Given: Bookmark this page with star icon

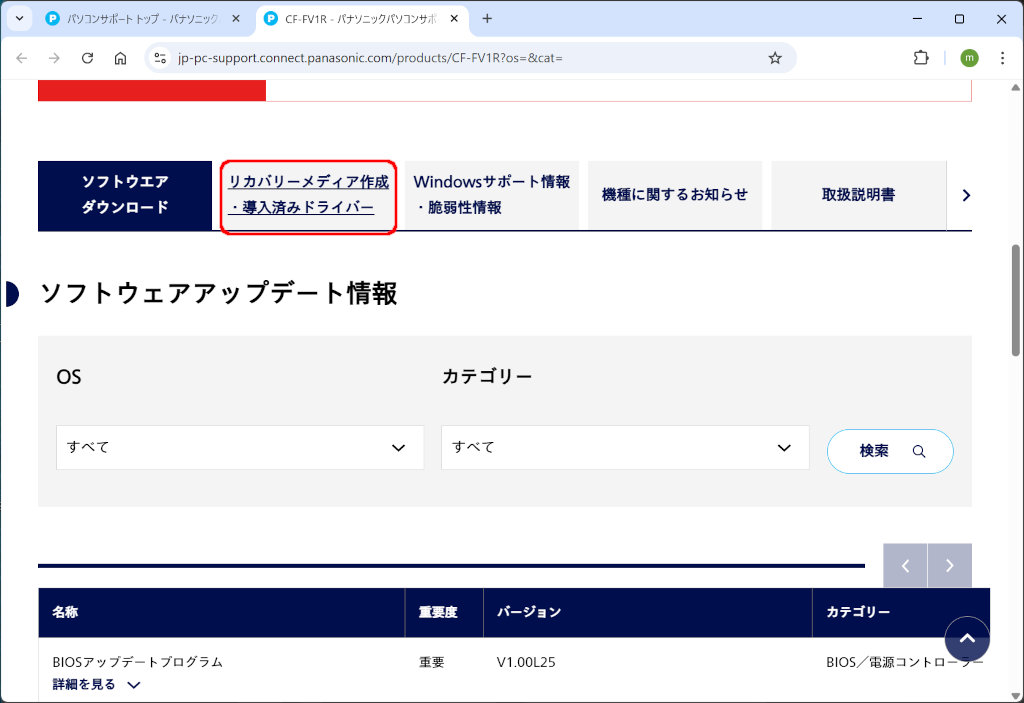Looking at the screenshot, I should pyautogui.click(x=775, y=58).
